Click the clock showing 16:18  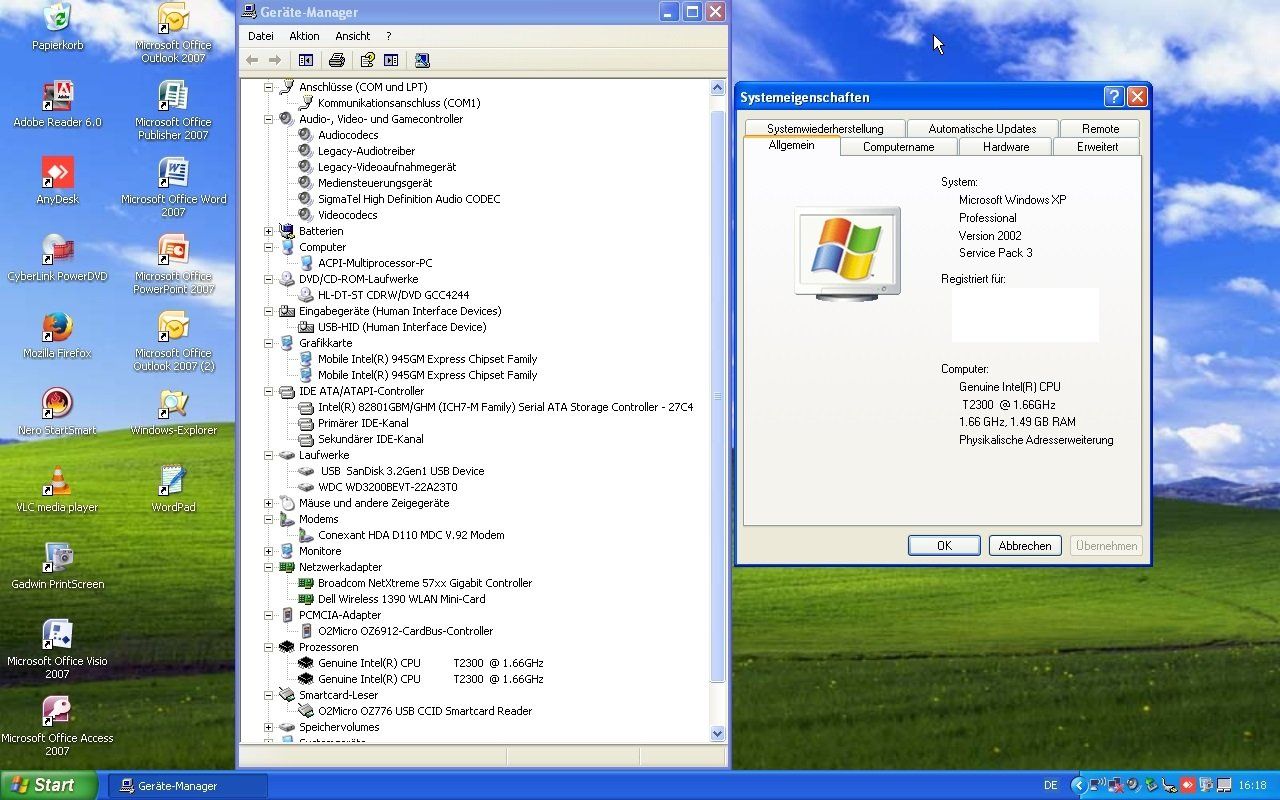click(1252, 786)
